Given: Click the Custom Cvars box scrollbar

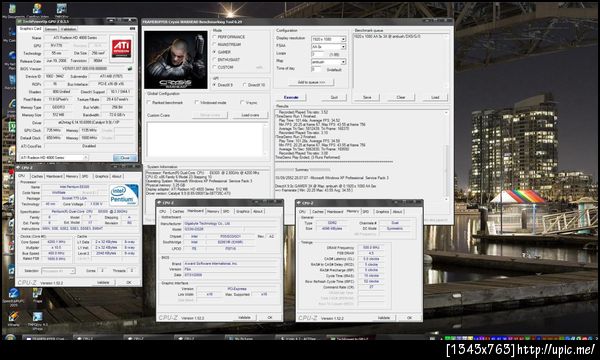Looking at the screenshot, I should [x=266, y=139].
